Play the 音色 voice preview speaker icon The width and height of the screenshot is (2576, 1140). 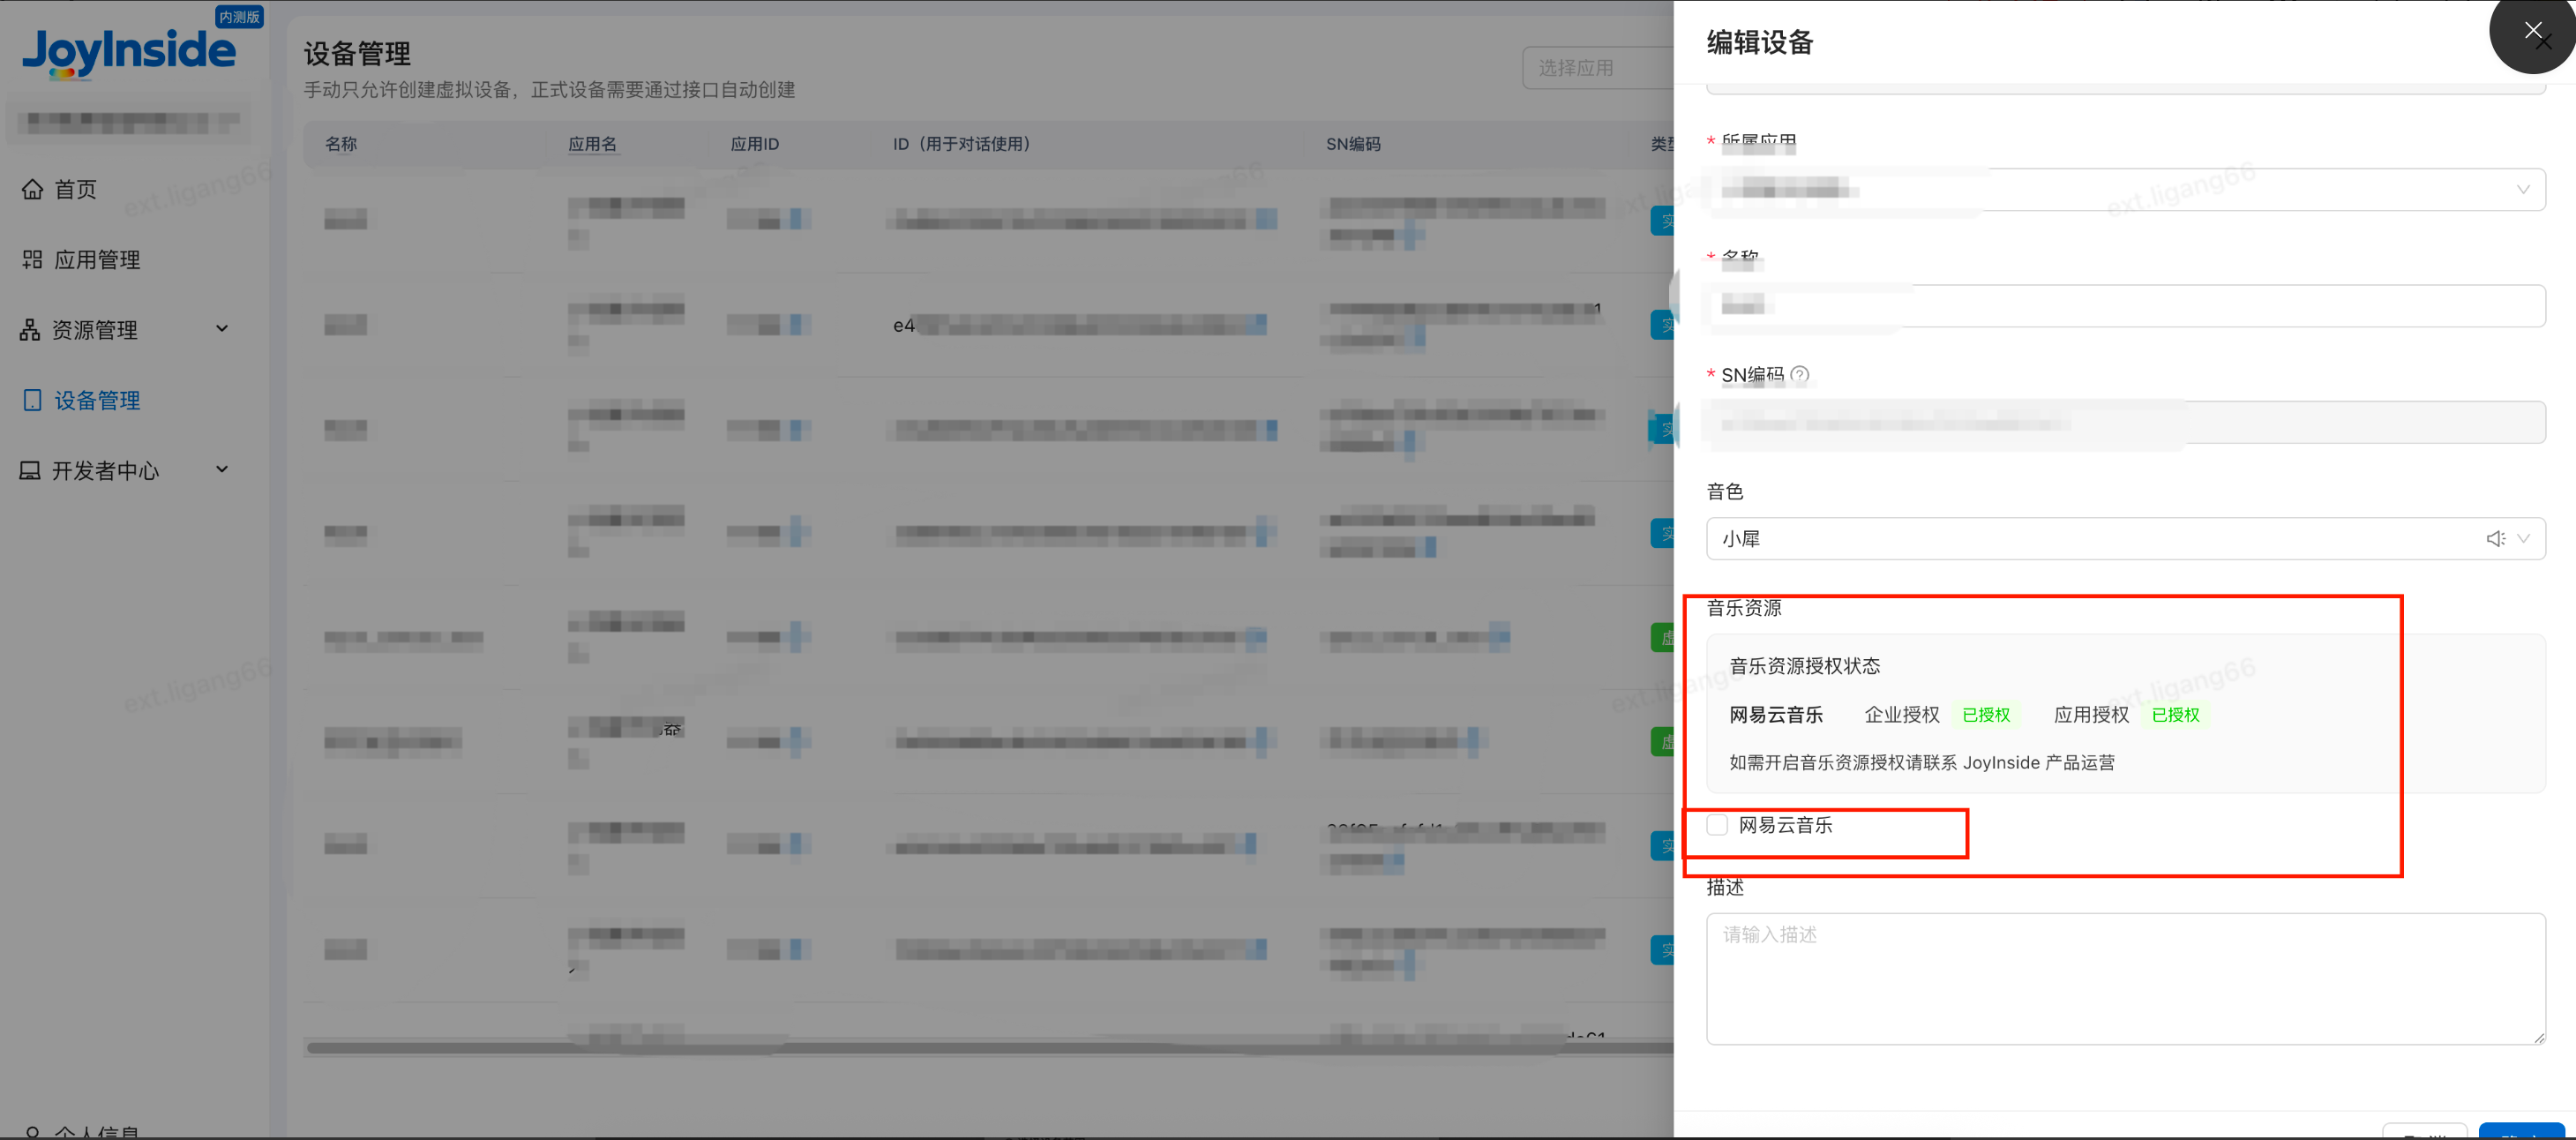pos(2495,539)
